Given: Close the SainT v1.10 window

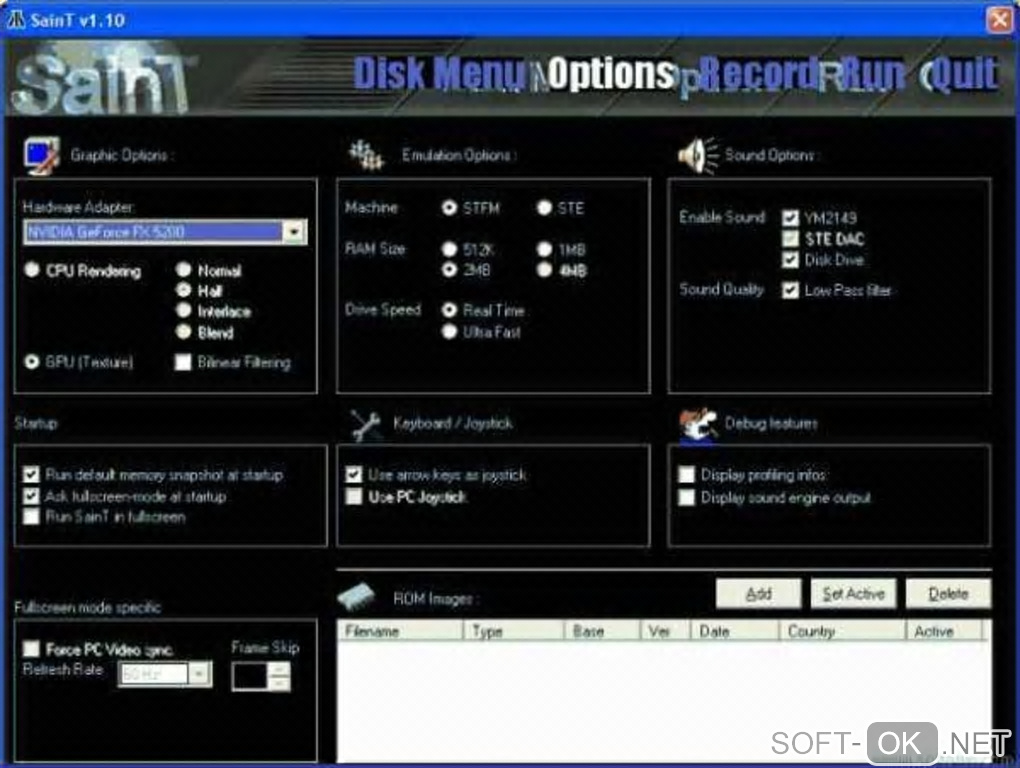Looking at the screenshot, I should tap(1000, 20).
